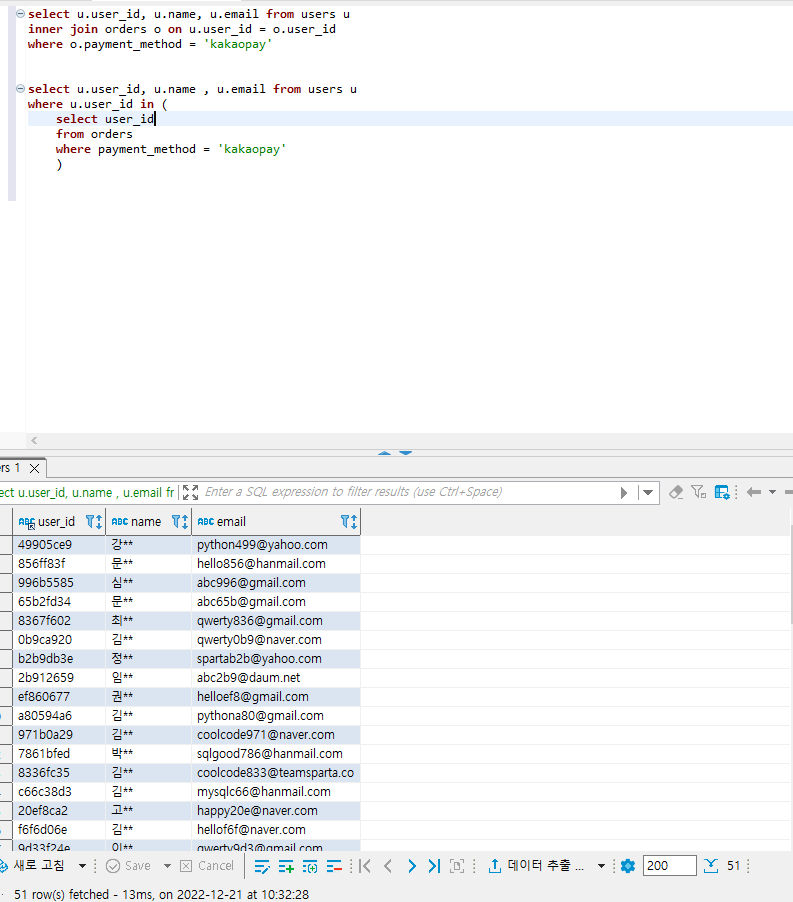Click the panel maximize arrows on the divider
The height and width of the screenshot is (902, 793).
tap(396, 453)
